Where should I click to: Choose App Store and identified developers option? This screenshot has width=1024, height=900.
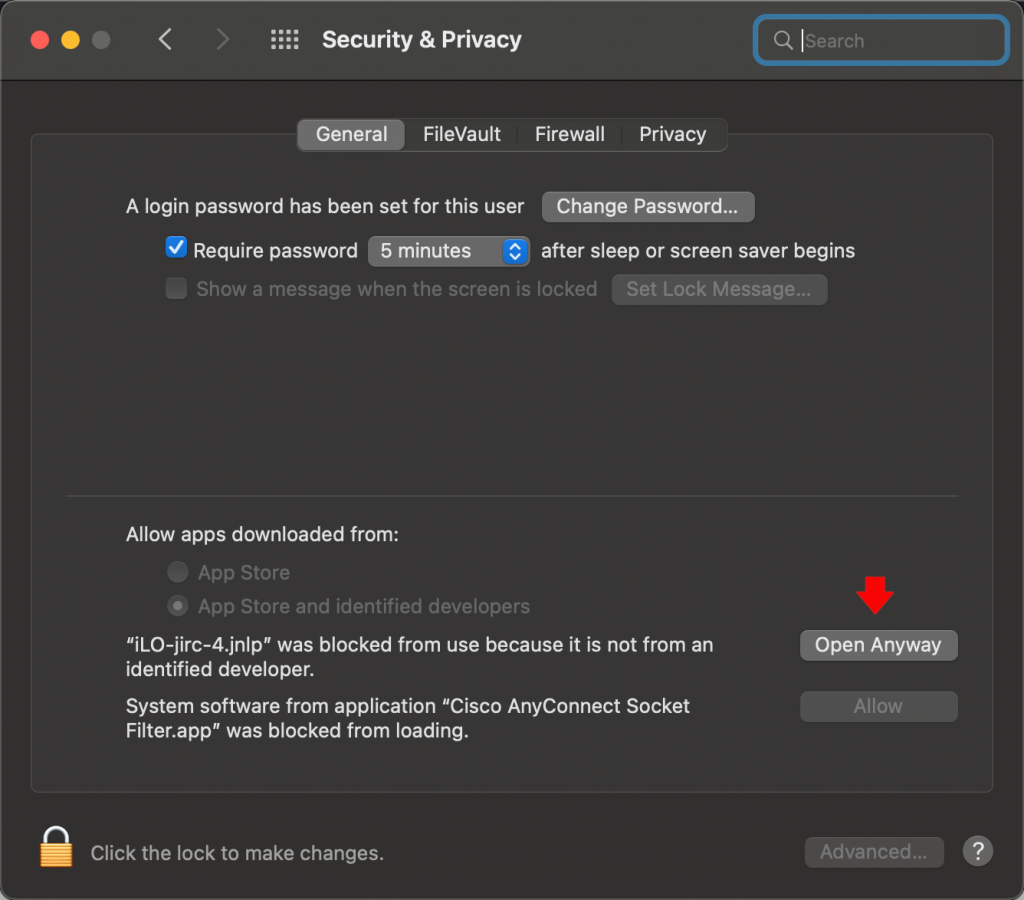(x=177, y=606)
